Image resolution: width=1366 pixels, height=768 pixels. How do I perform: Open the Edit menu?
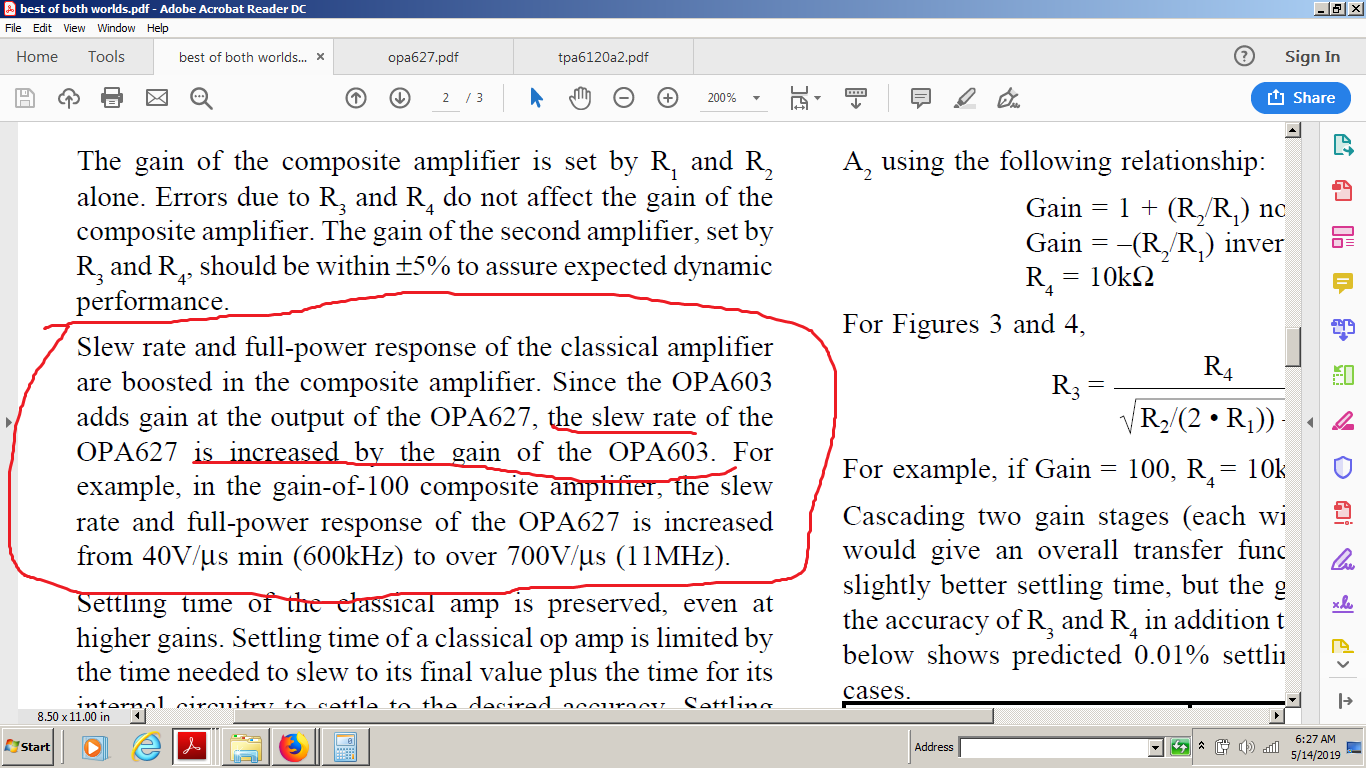coord(42,28)
